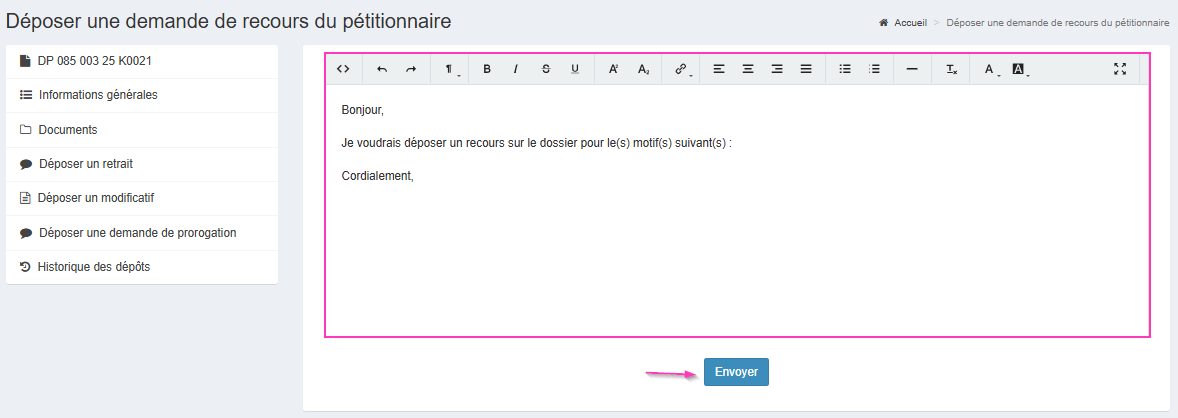Toggle bold formatting

487,69
